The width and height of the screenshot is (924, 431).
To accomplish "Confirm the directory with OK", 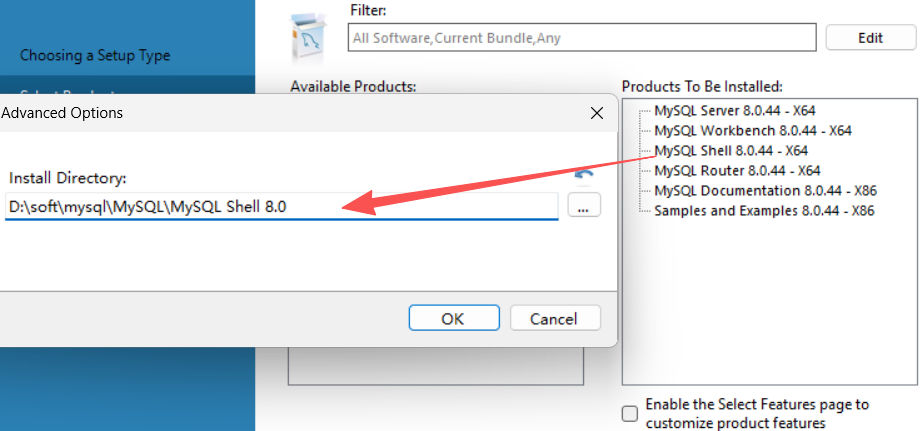I will click(452, 319).
